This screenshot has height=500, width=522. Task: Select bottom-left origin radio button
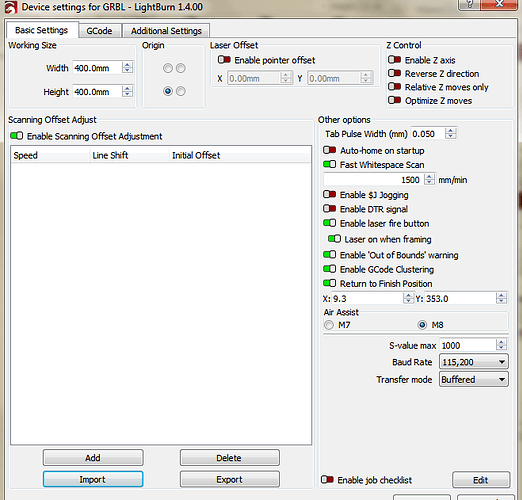(168, 91)
